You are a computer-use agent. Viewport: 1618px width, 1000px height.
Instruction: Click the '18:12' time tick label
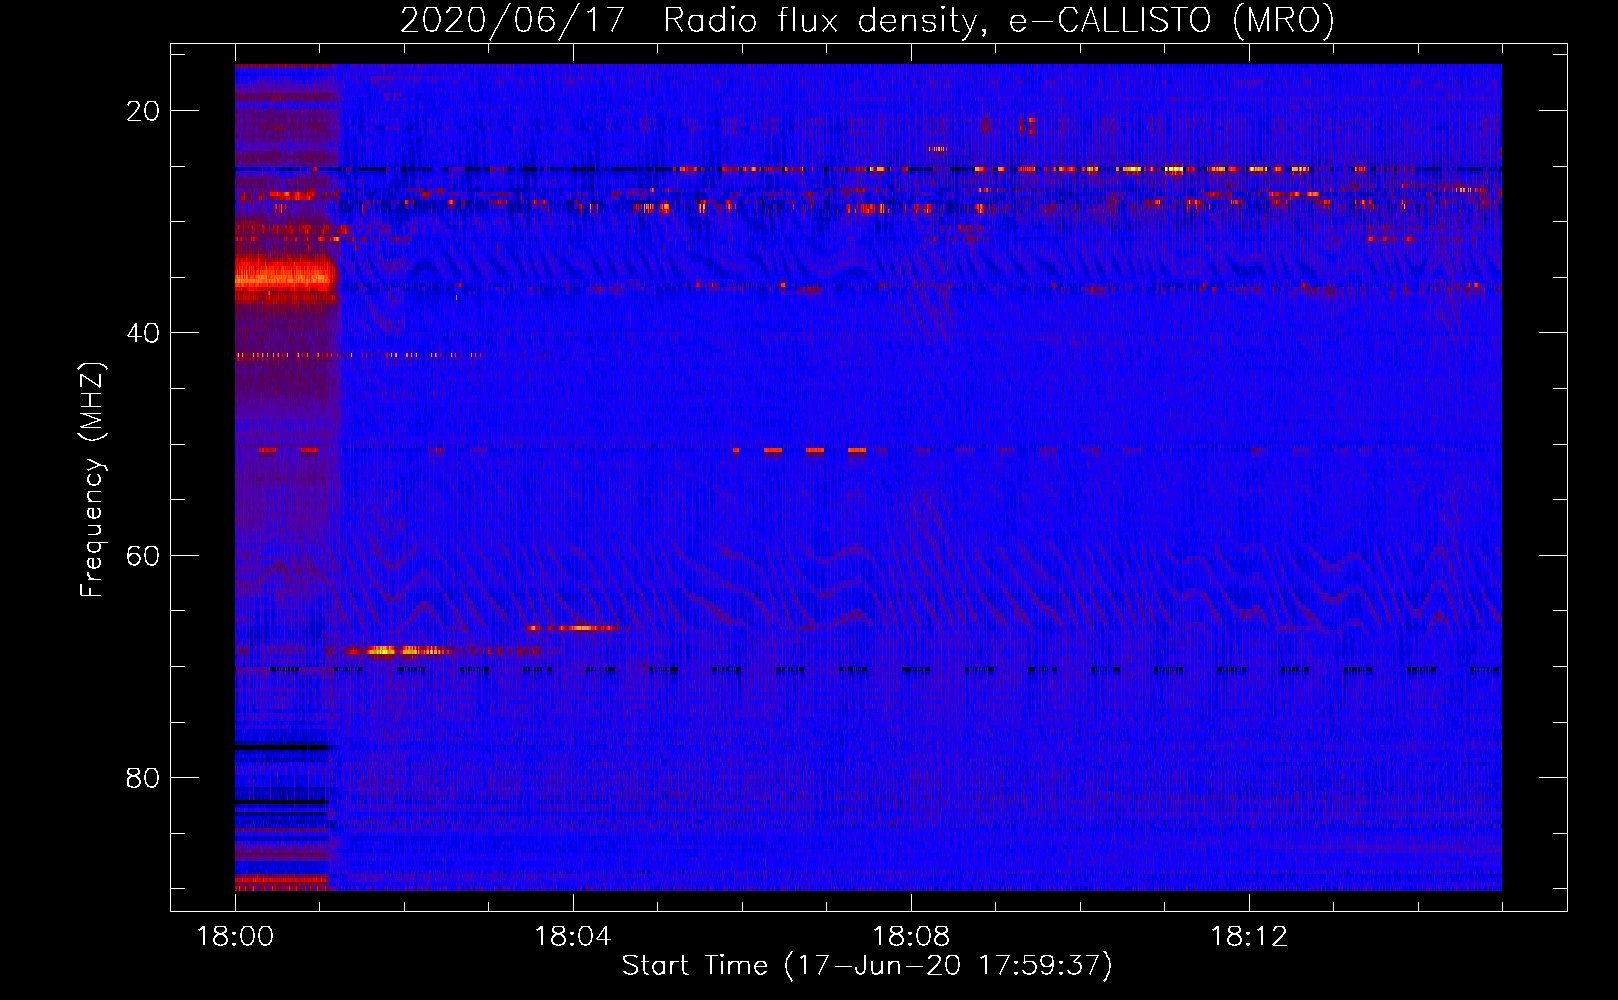[1249, 936]
